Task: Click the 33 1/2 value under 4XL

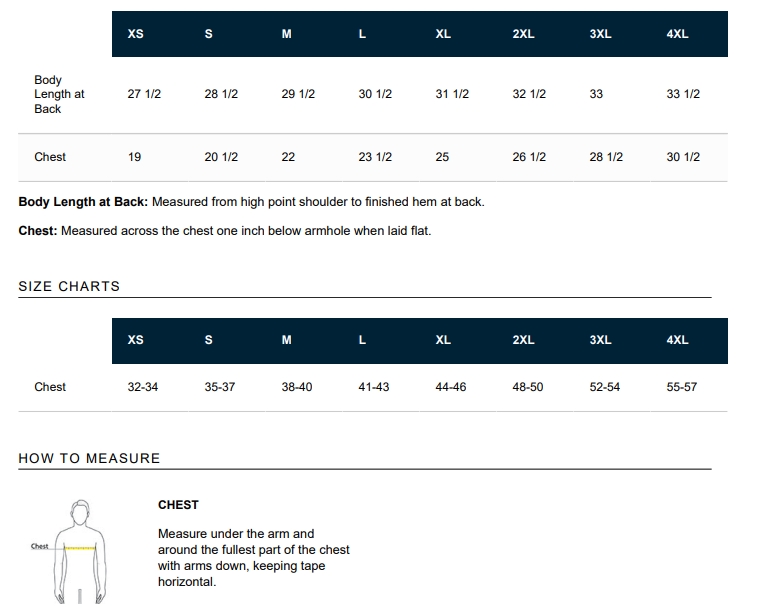Action: tap(683, 94)
